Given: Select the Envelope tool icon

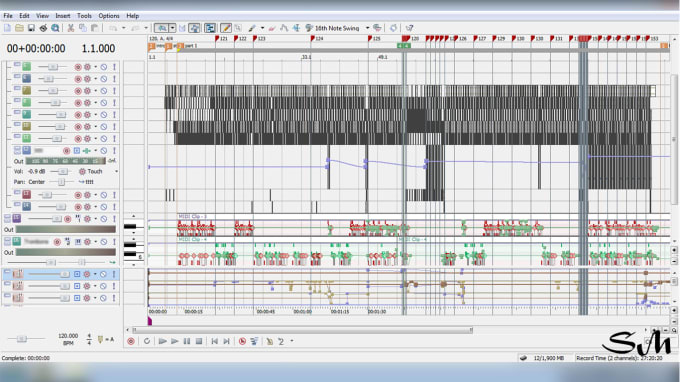Looking at the screenshot, I should 284,28.
